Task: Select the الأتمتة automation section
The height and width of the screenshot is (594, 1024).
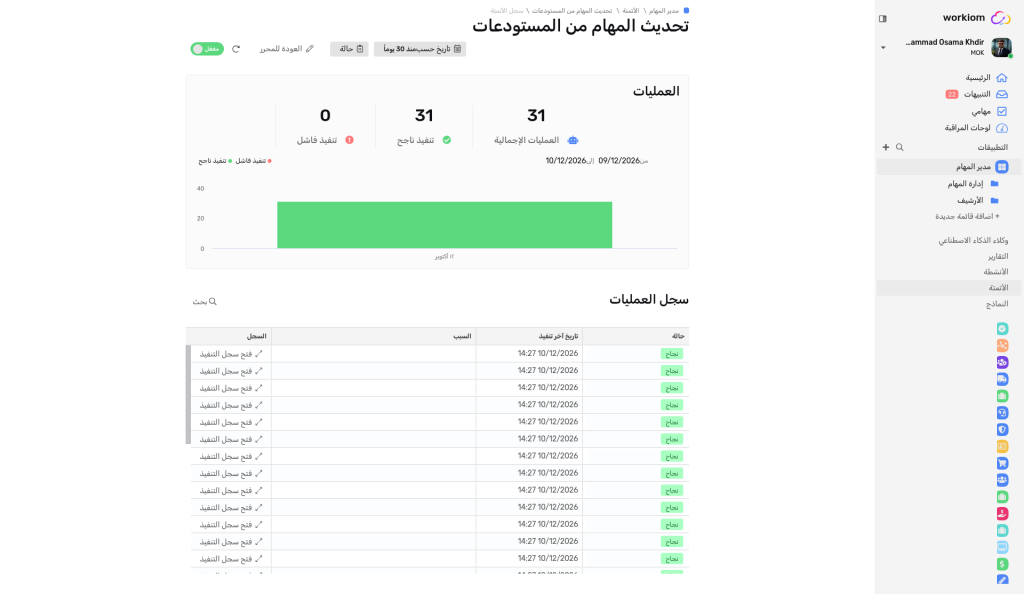Action: point(949,288)
